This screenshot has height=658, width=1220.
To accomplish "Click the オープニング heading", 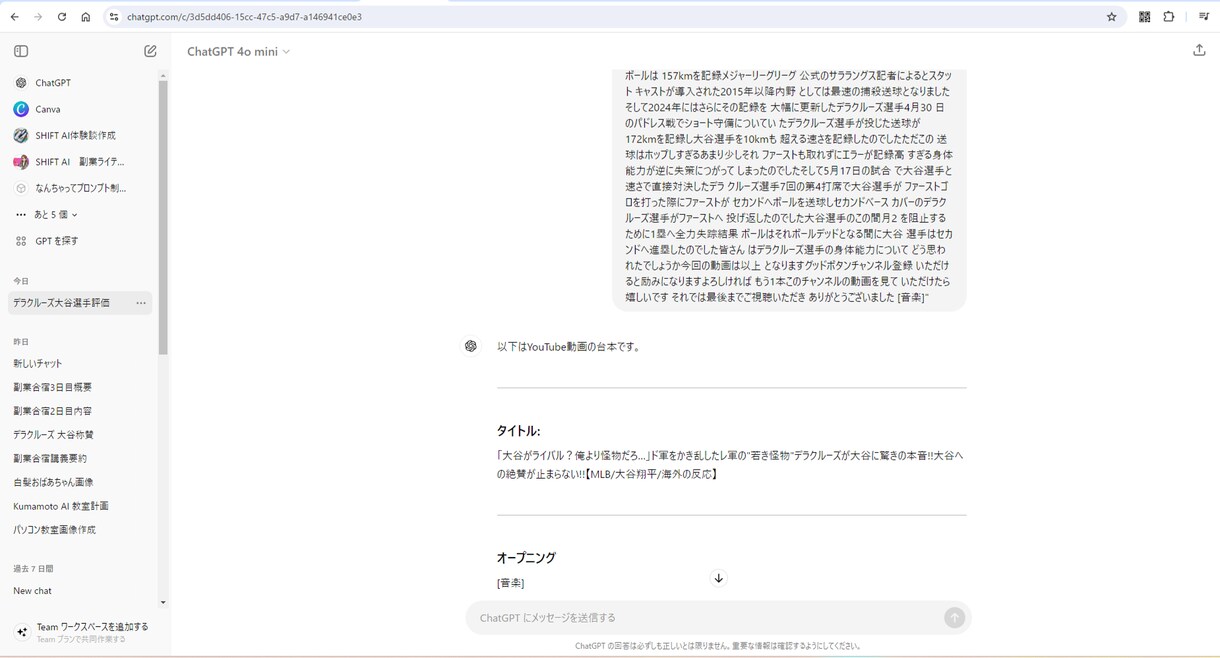I will (x=526, y=558).
